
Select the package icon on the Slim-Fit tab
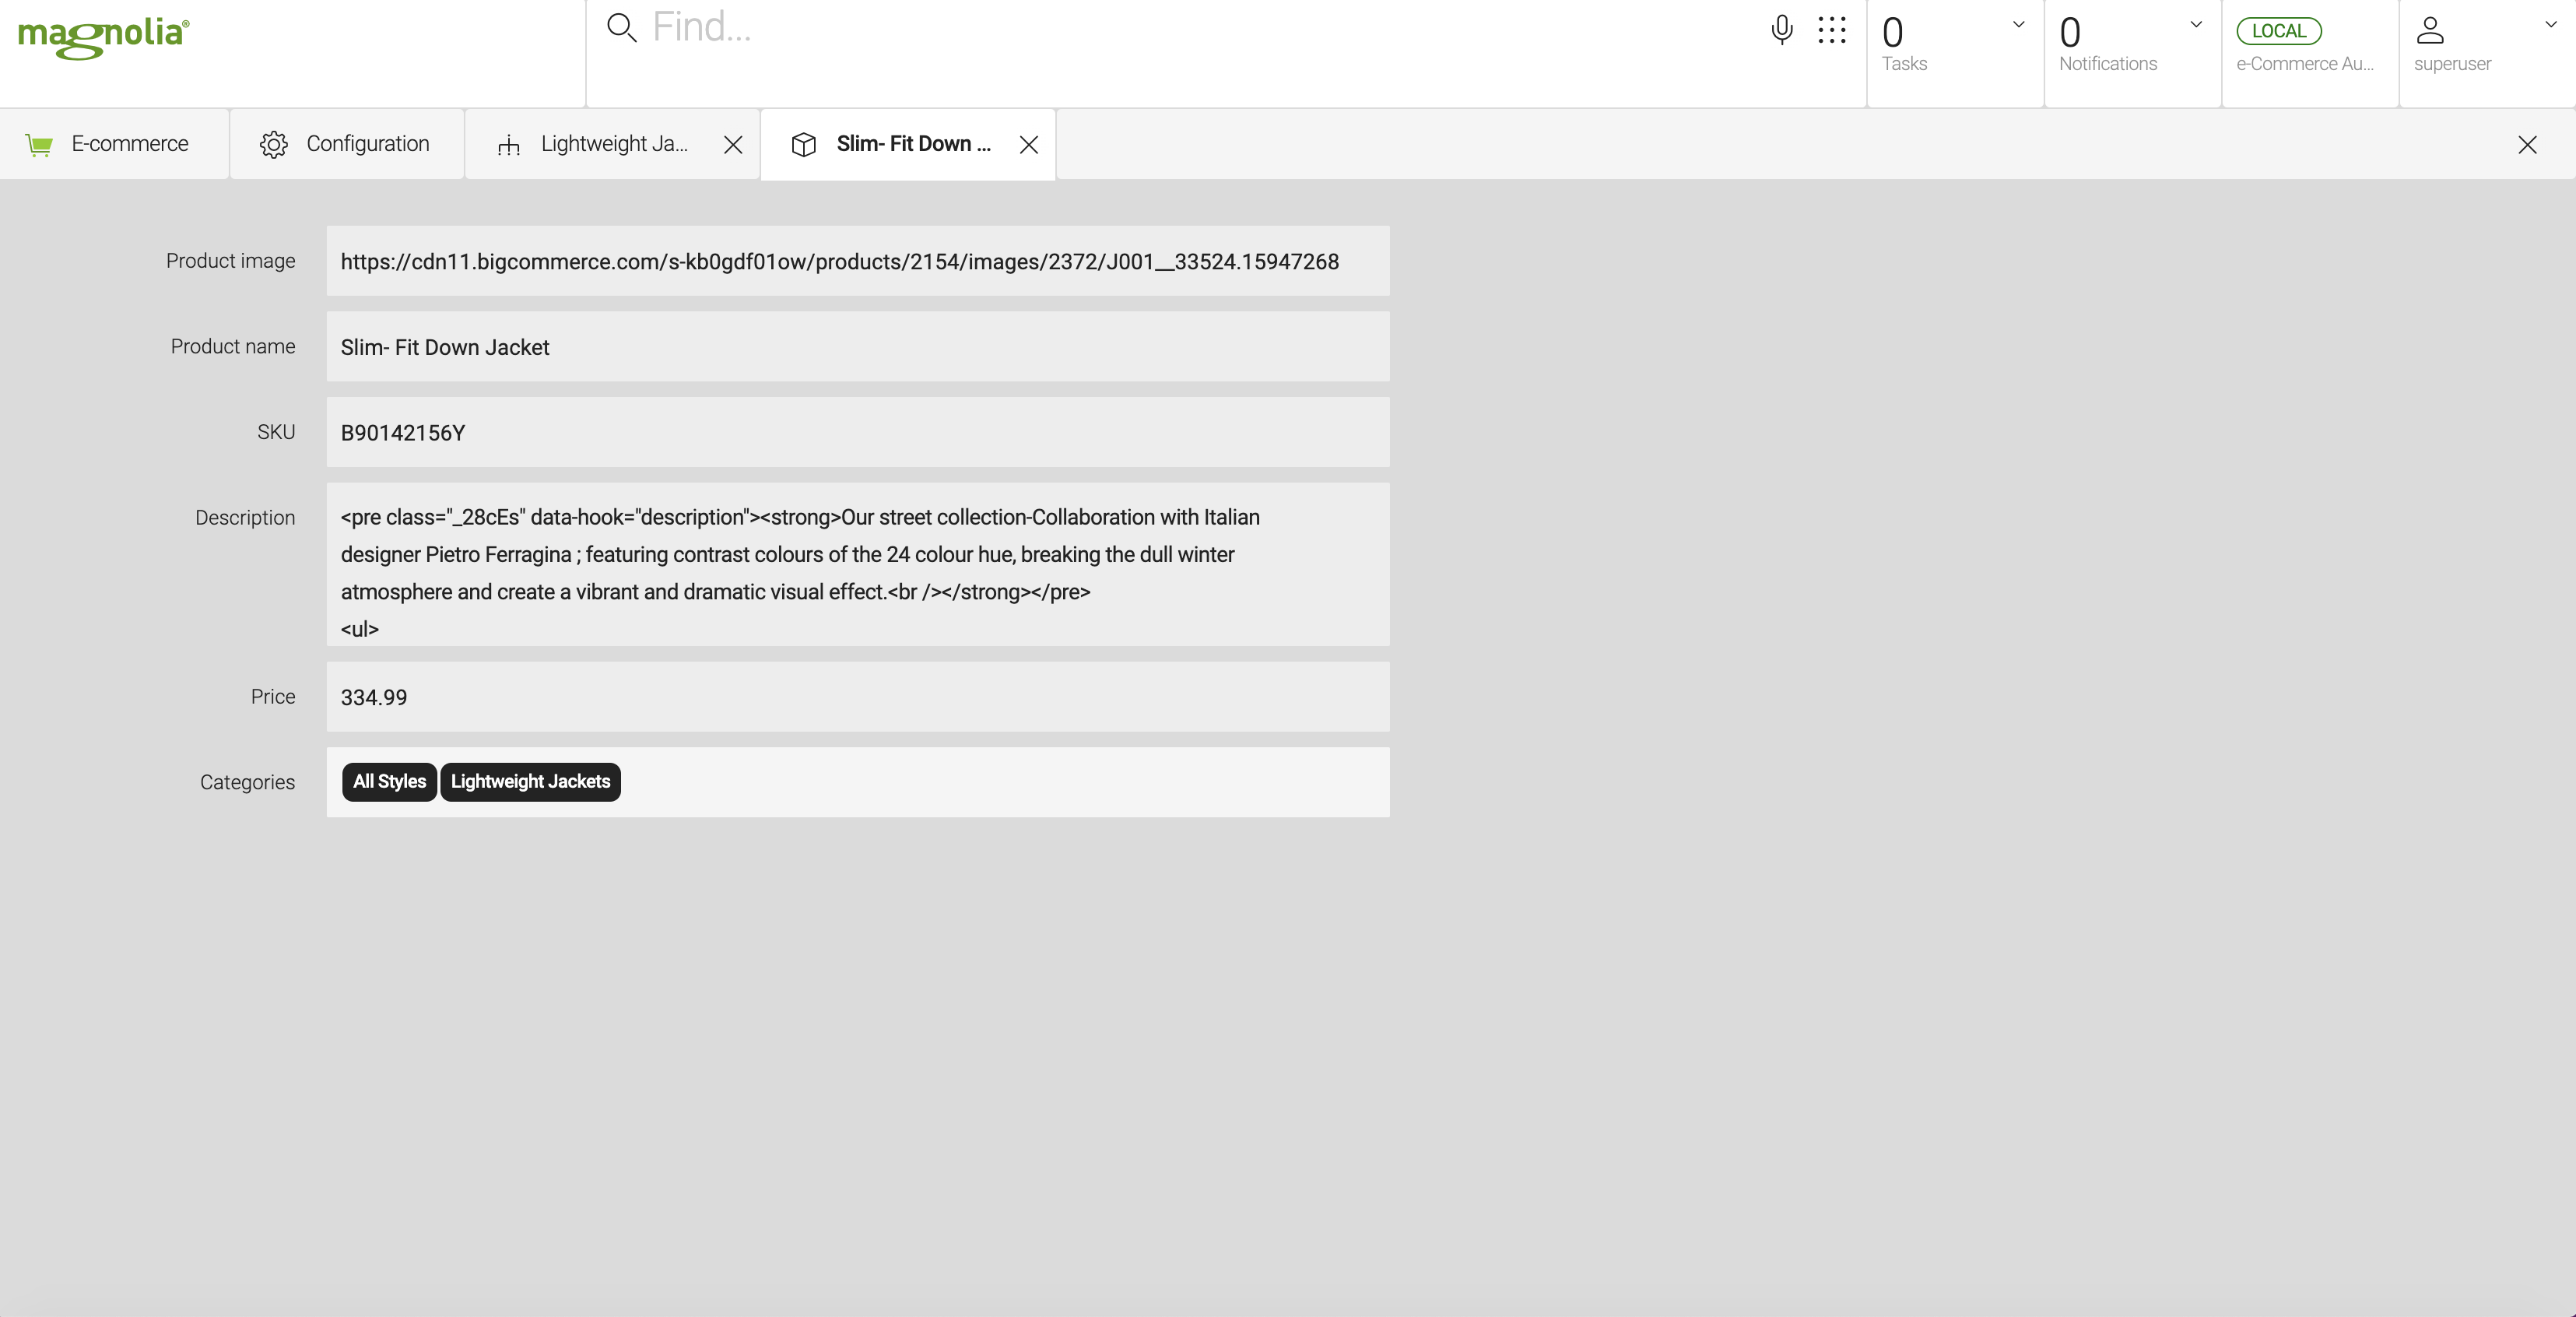pos(804,144)
